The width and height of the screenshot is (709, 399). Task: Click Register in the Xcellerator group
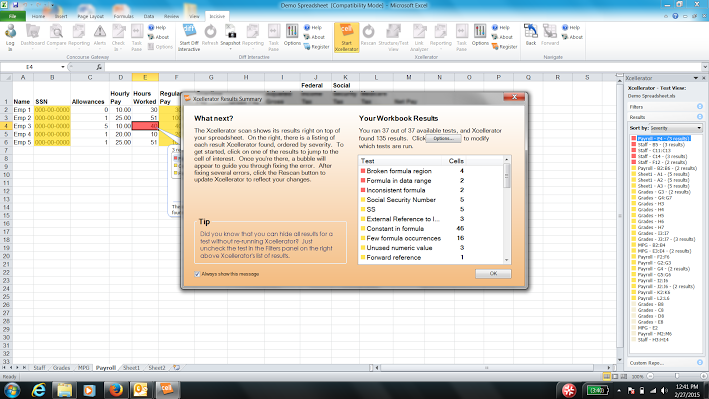coord(505,47)
